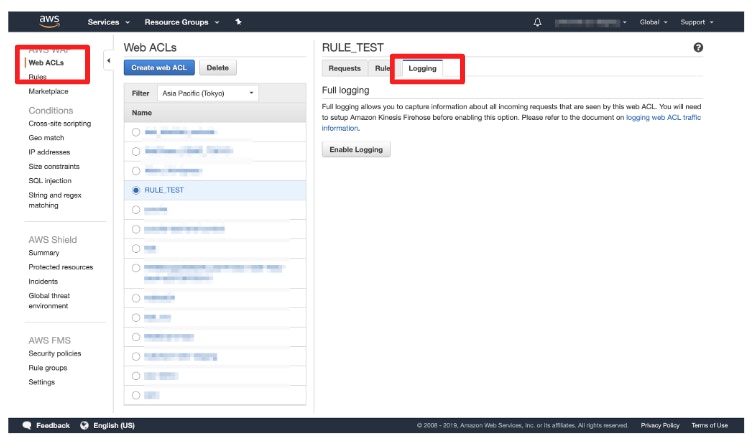756x446 pixels.
Task: Open SQL injection conditions
Action: [50, 181]
